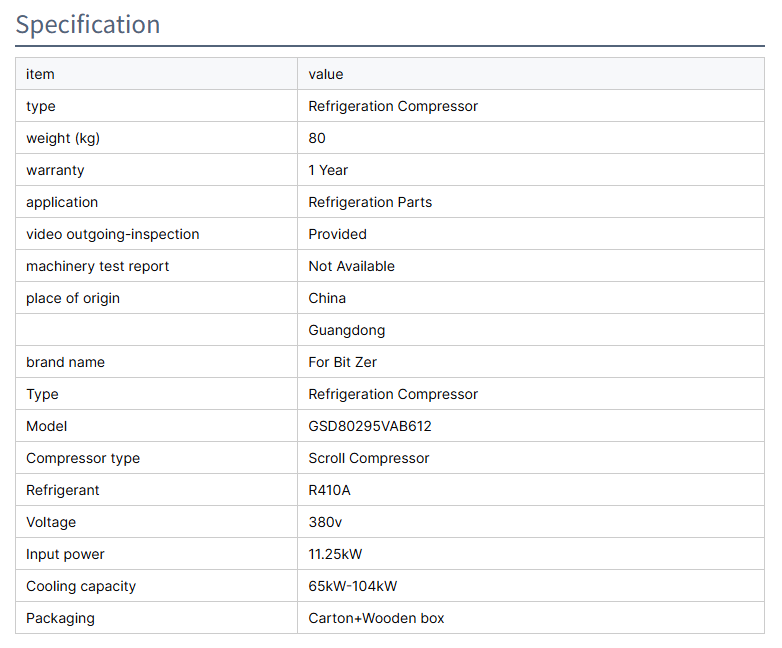Select the Guangdong cell

point(347,330)
